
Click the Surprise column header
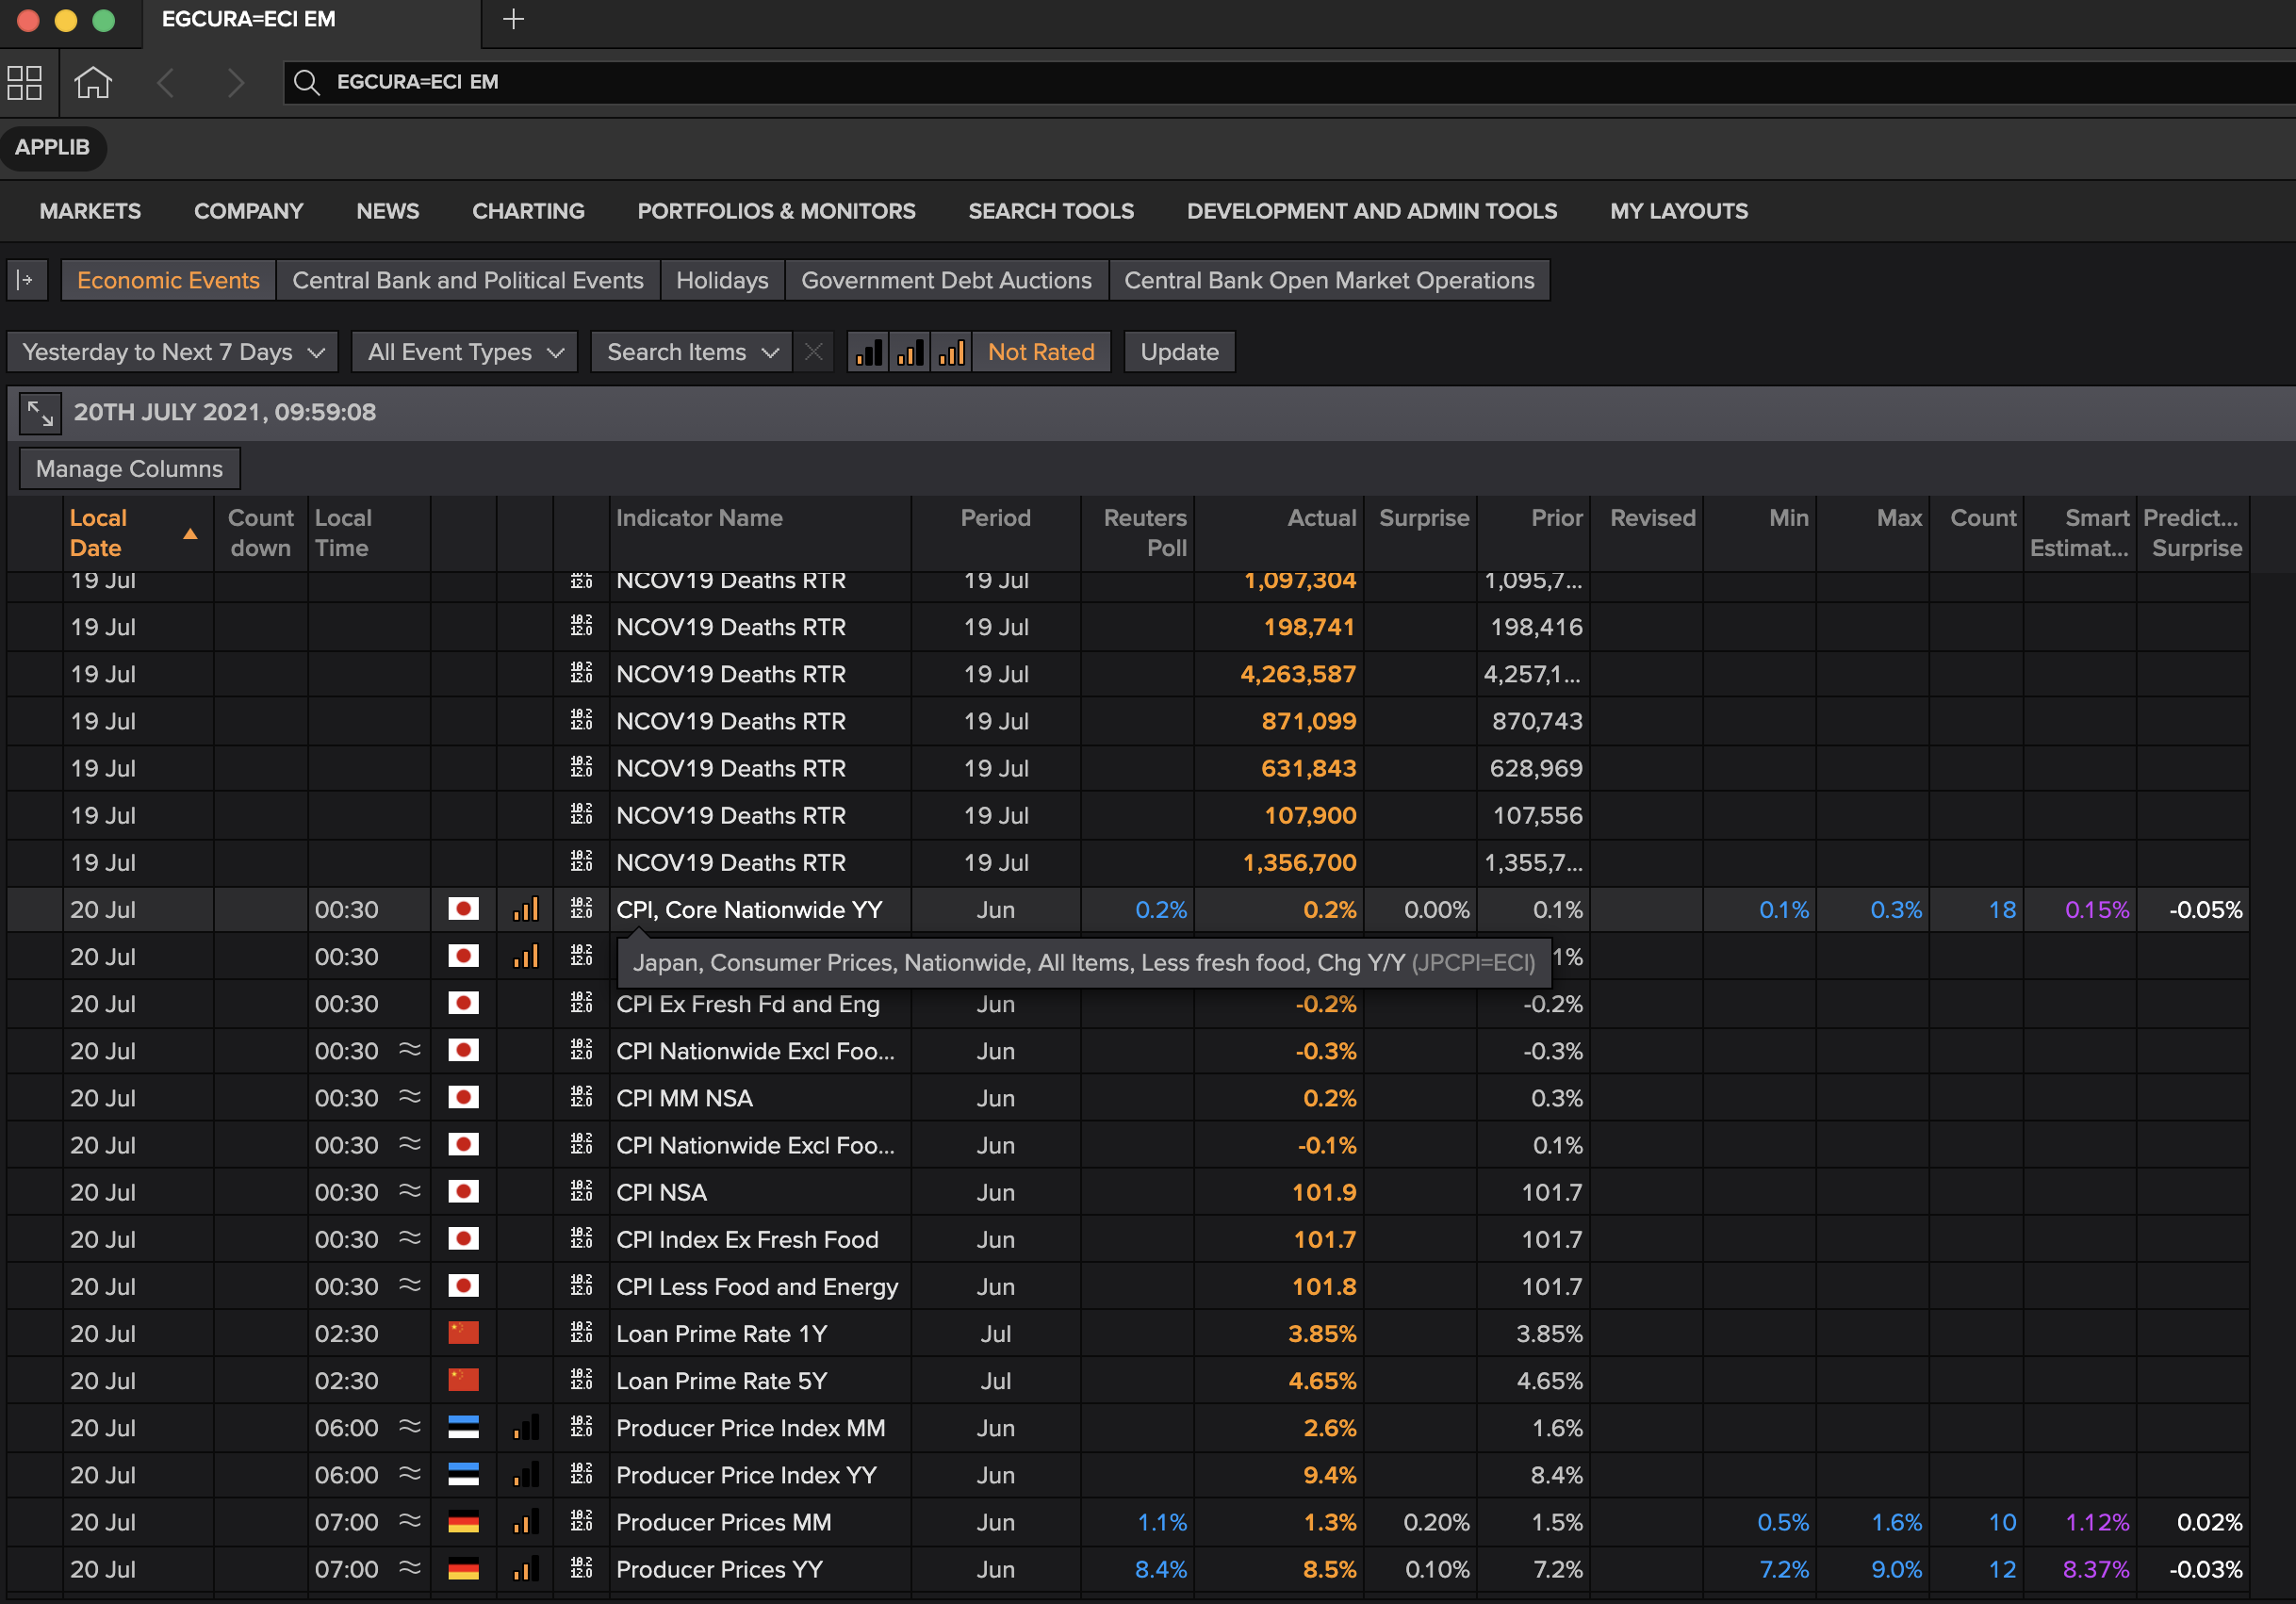click(x=1421, y=533)
